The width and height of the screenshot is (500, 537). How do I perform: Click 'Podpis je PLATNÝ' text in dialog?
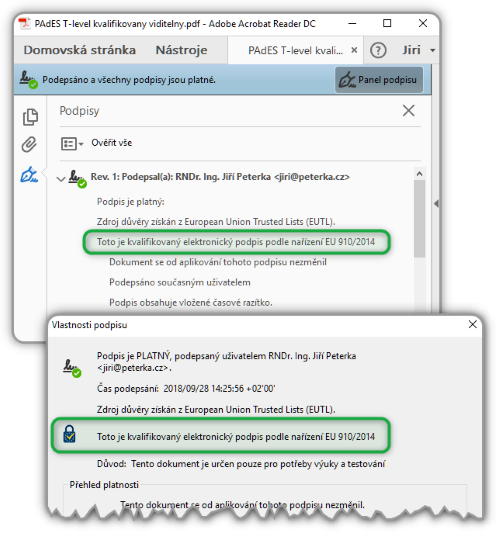(x=226, y=362)
